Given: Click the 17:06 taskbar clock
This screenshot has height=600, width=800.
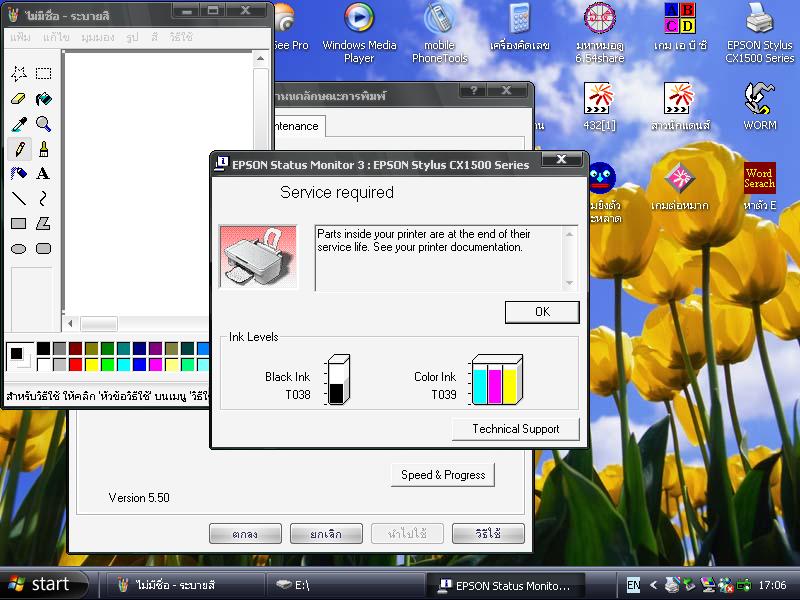Looking at the screenshot, I should tap(772, 585).
